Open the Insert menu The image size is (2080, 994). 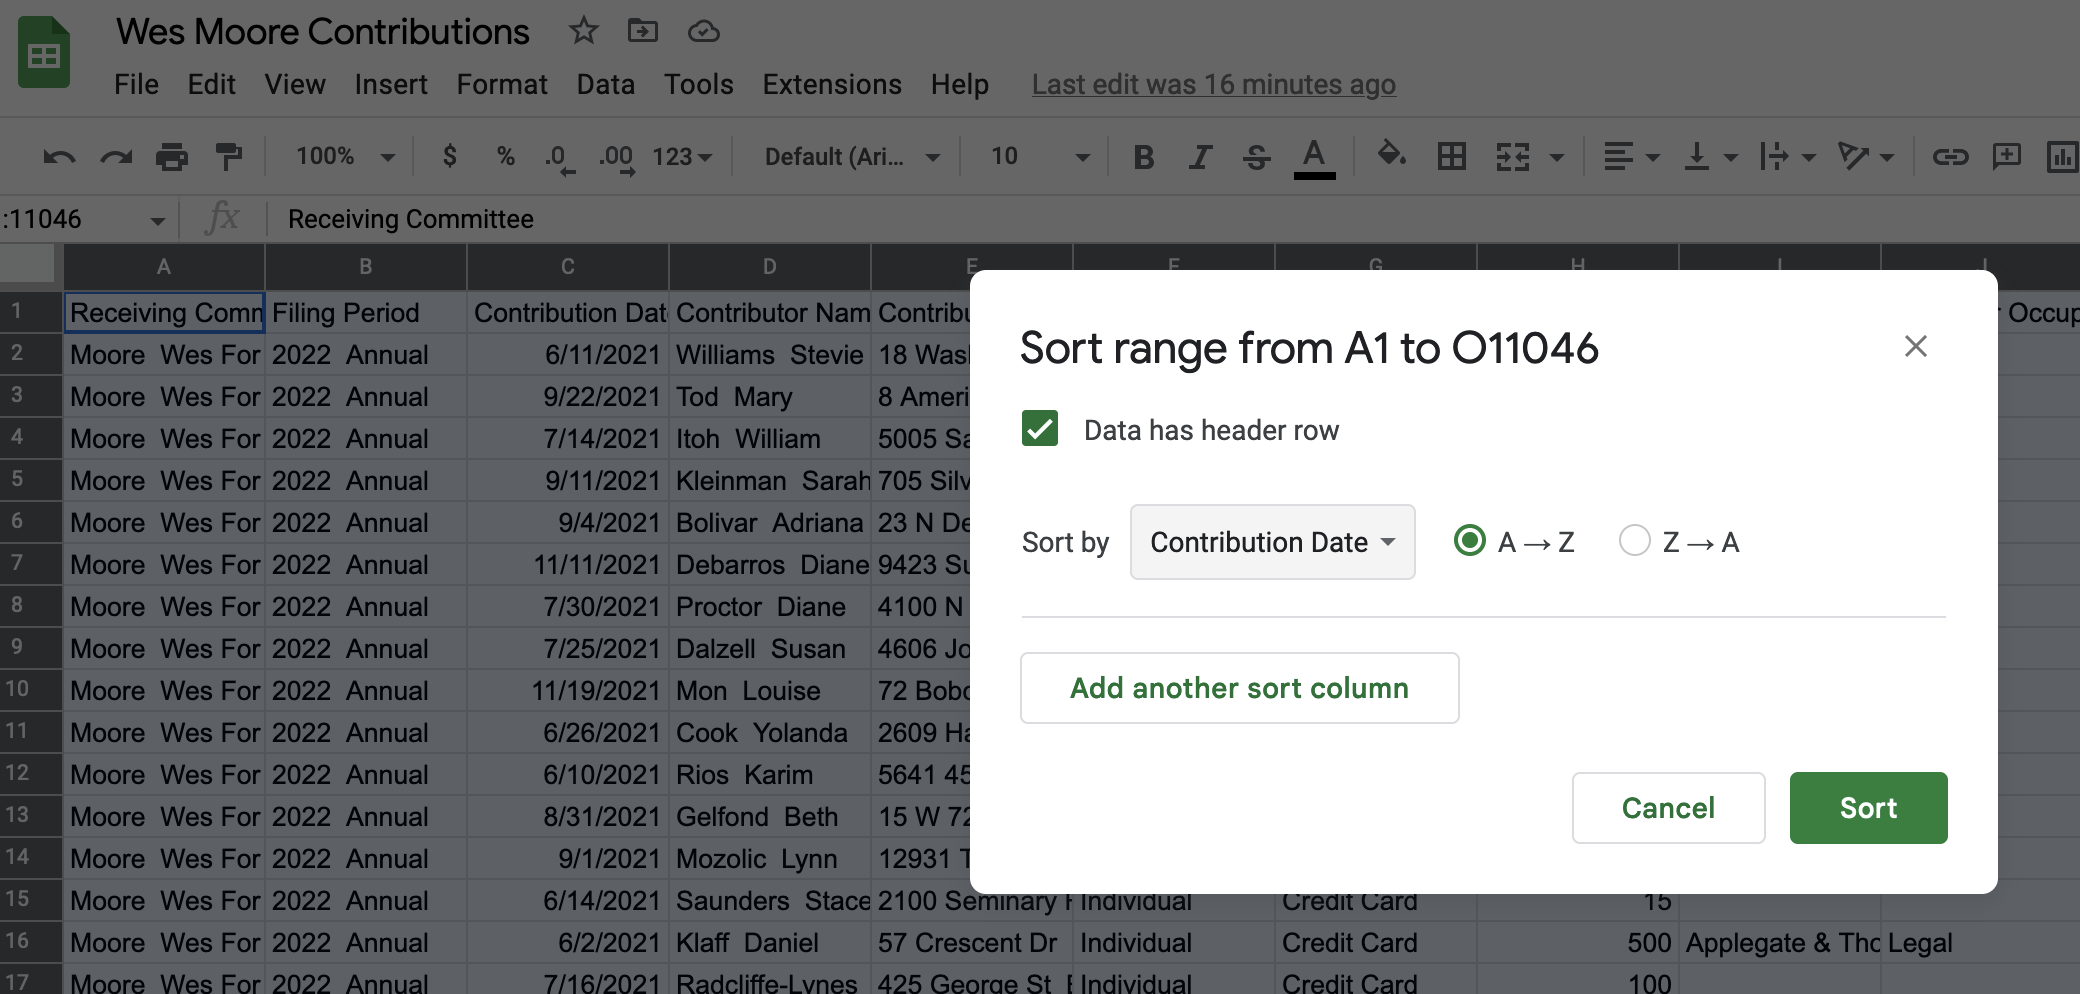point(391,85)
